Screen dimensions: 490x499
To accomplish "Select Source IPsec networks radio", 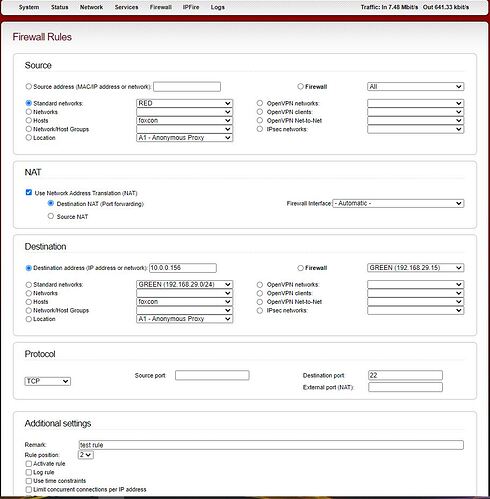I will (x=260, y=129).
